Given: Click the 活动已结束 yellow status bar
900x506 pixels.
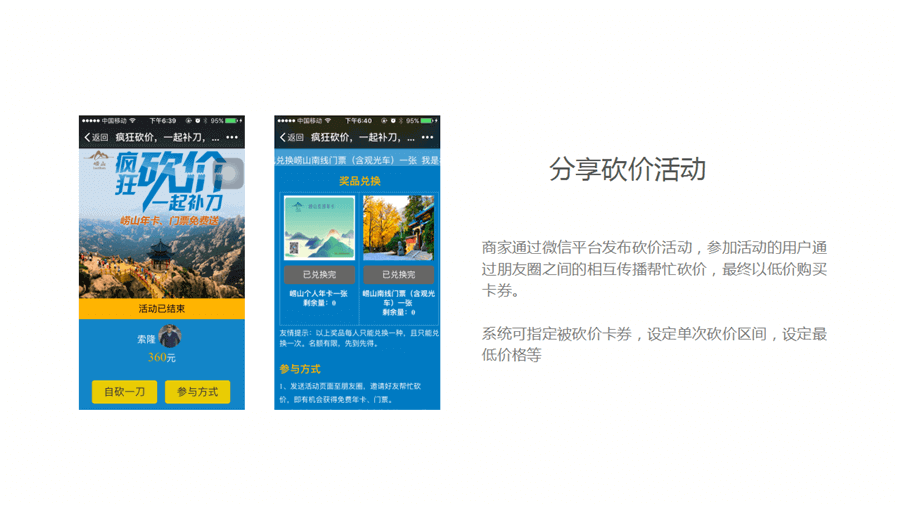Looking at the screenshot, I should 161,309.
